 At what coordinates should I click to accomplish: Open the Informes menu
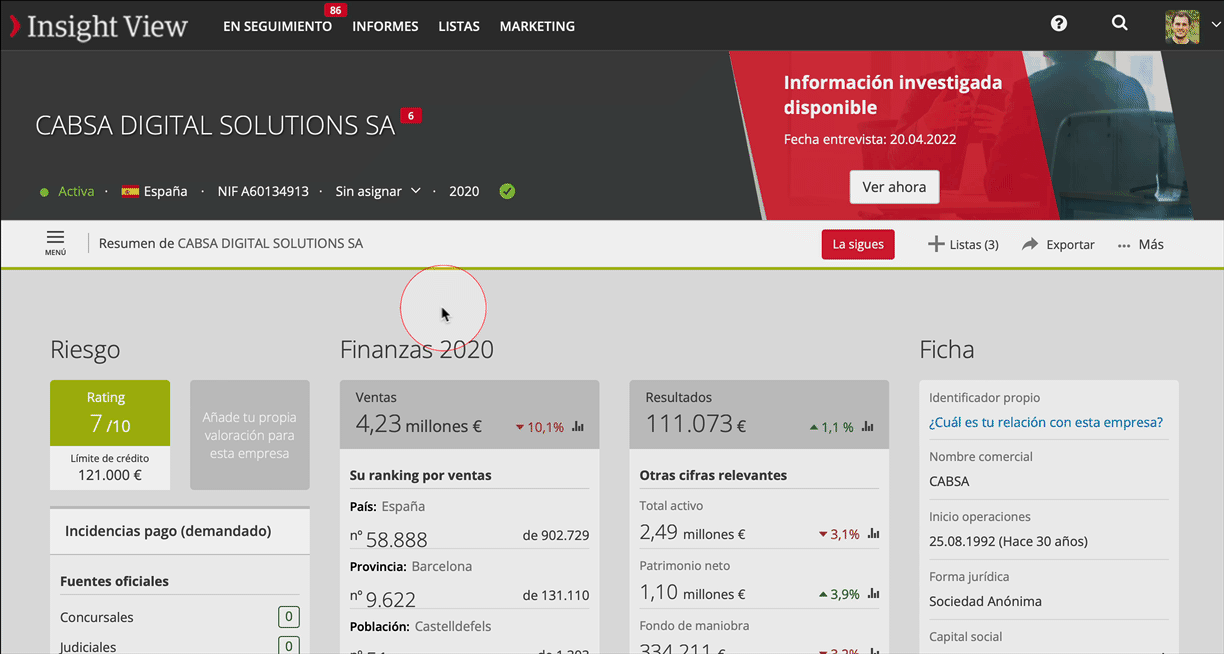coord(385,27)
